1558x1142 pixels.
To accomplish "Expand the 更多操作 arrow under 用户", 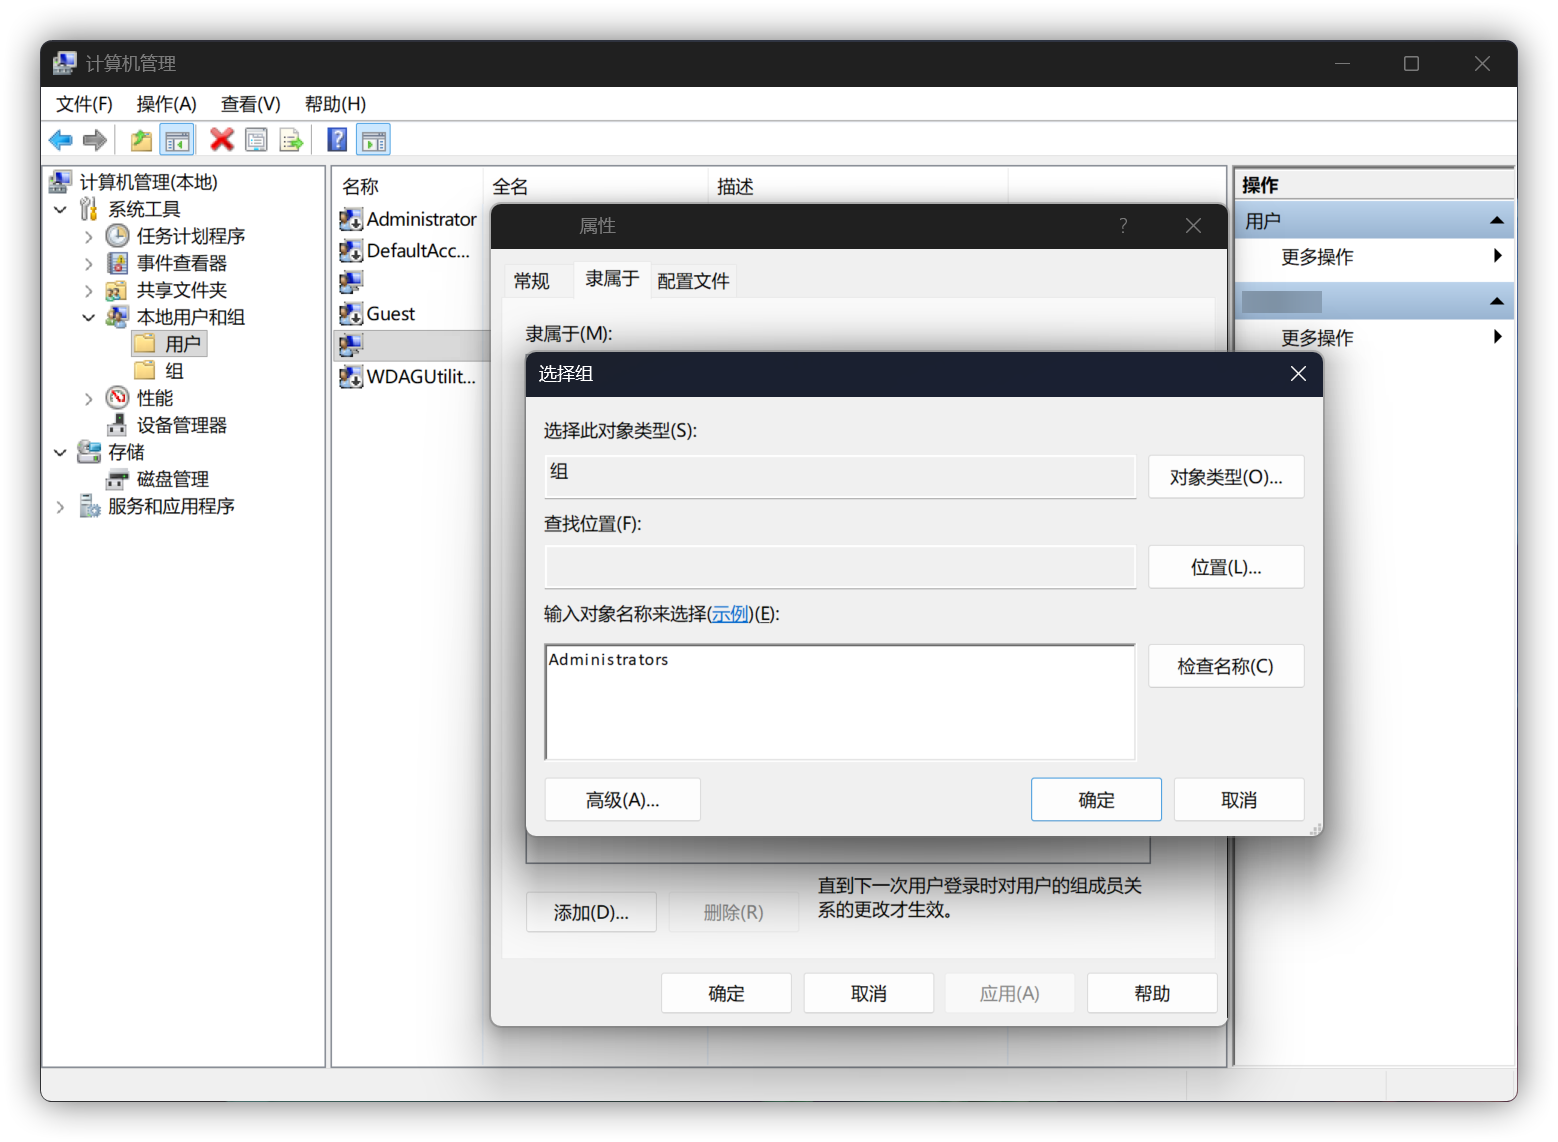I will [1497, 256].
